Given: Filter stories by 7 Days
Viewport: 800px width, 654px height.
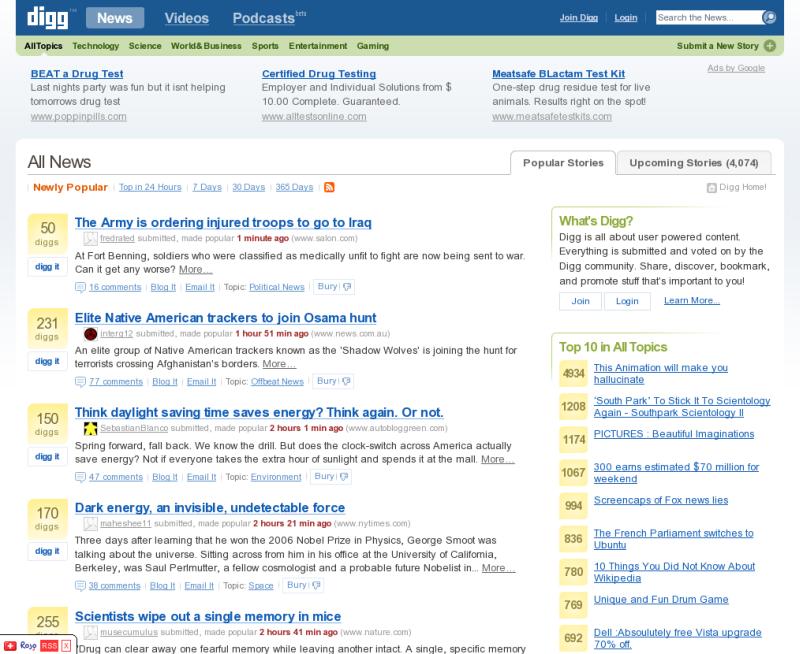Looking at the screenshot, I should point(207,187).
